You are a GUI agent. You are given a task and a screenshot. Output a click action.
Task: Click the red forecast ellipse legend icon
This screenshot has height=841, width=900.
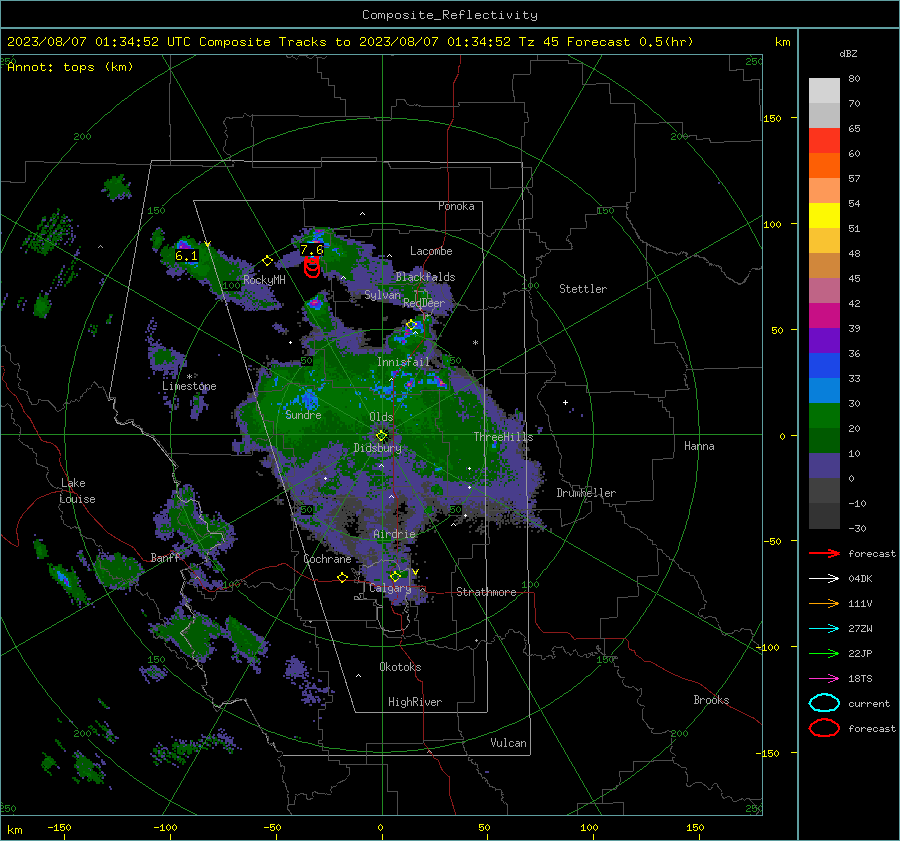(824, 728)
